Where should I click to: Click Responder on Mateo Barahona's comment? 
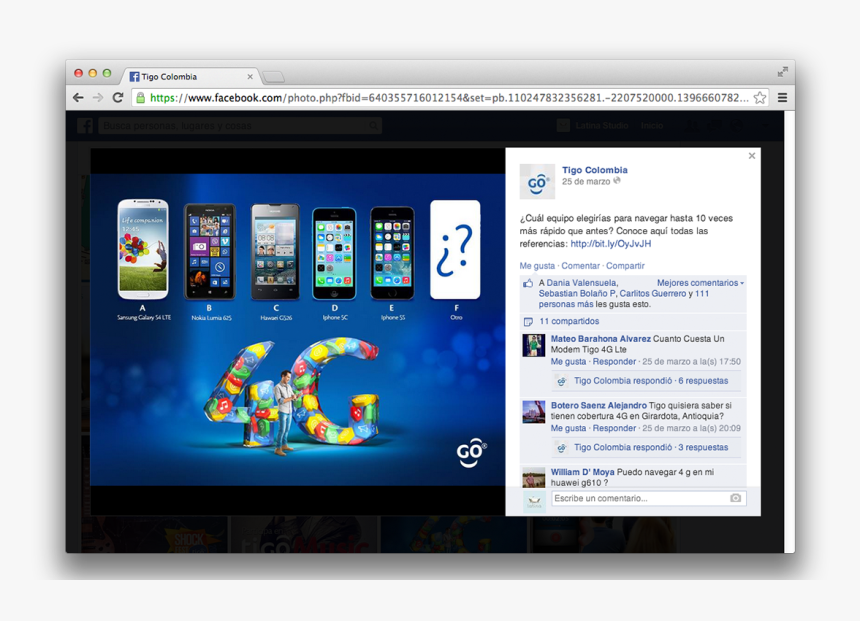(614, 362)
